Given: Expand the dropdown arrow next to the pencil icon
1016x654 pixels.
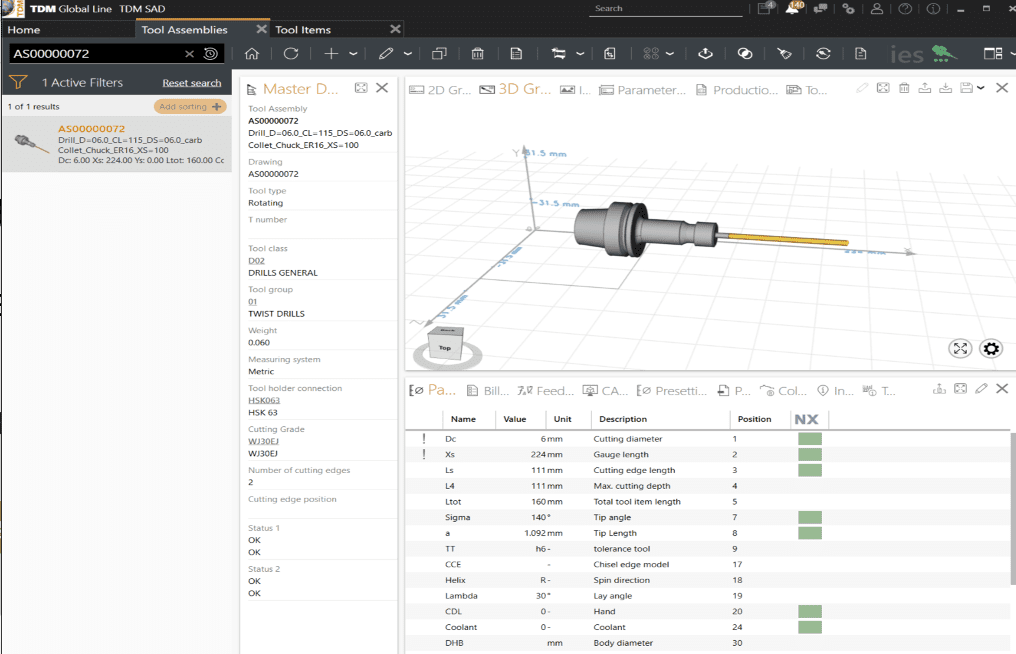Looking at the screenshot, I should pyautogui.click(x=408, y=54).
